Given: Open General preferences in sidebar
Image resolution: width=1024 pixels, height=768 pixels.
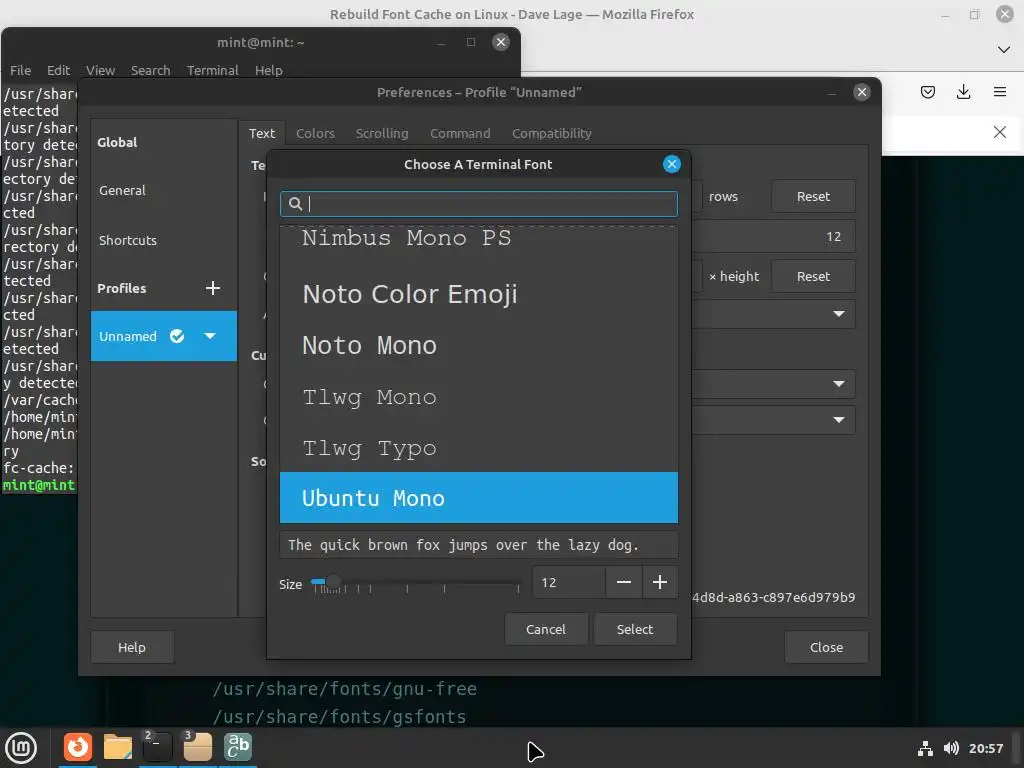Looking at the screenshot, I should click(164, 190).
